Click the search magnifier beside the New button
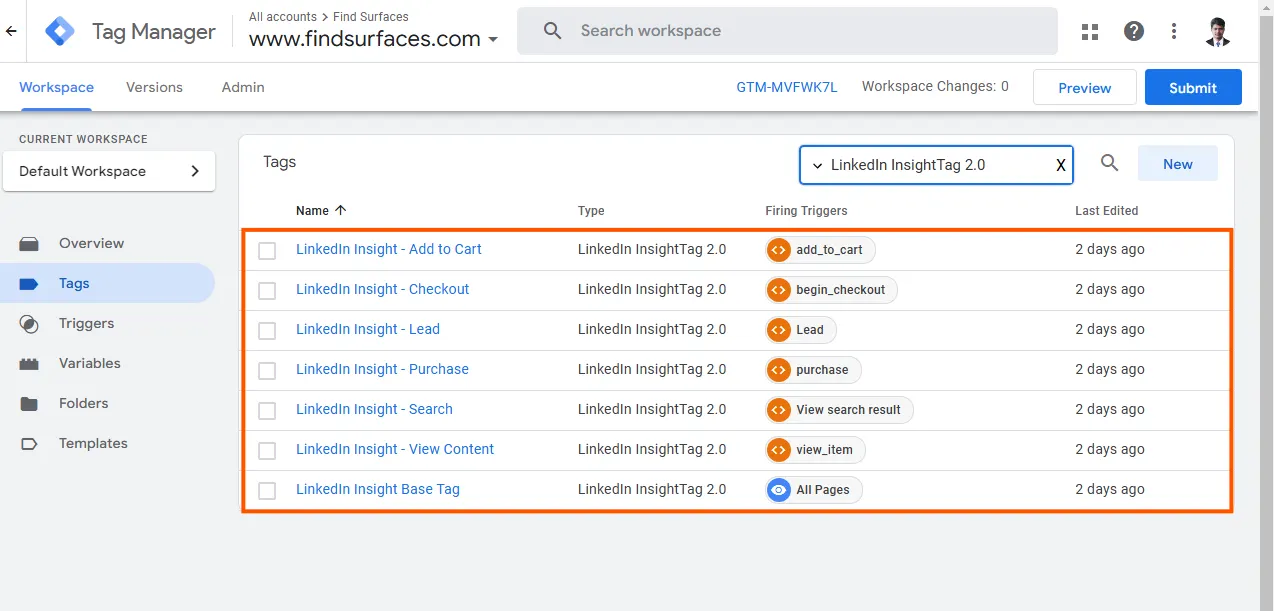Viewport: 1274px width, 611px height. [x=1109, y=163]
